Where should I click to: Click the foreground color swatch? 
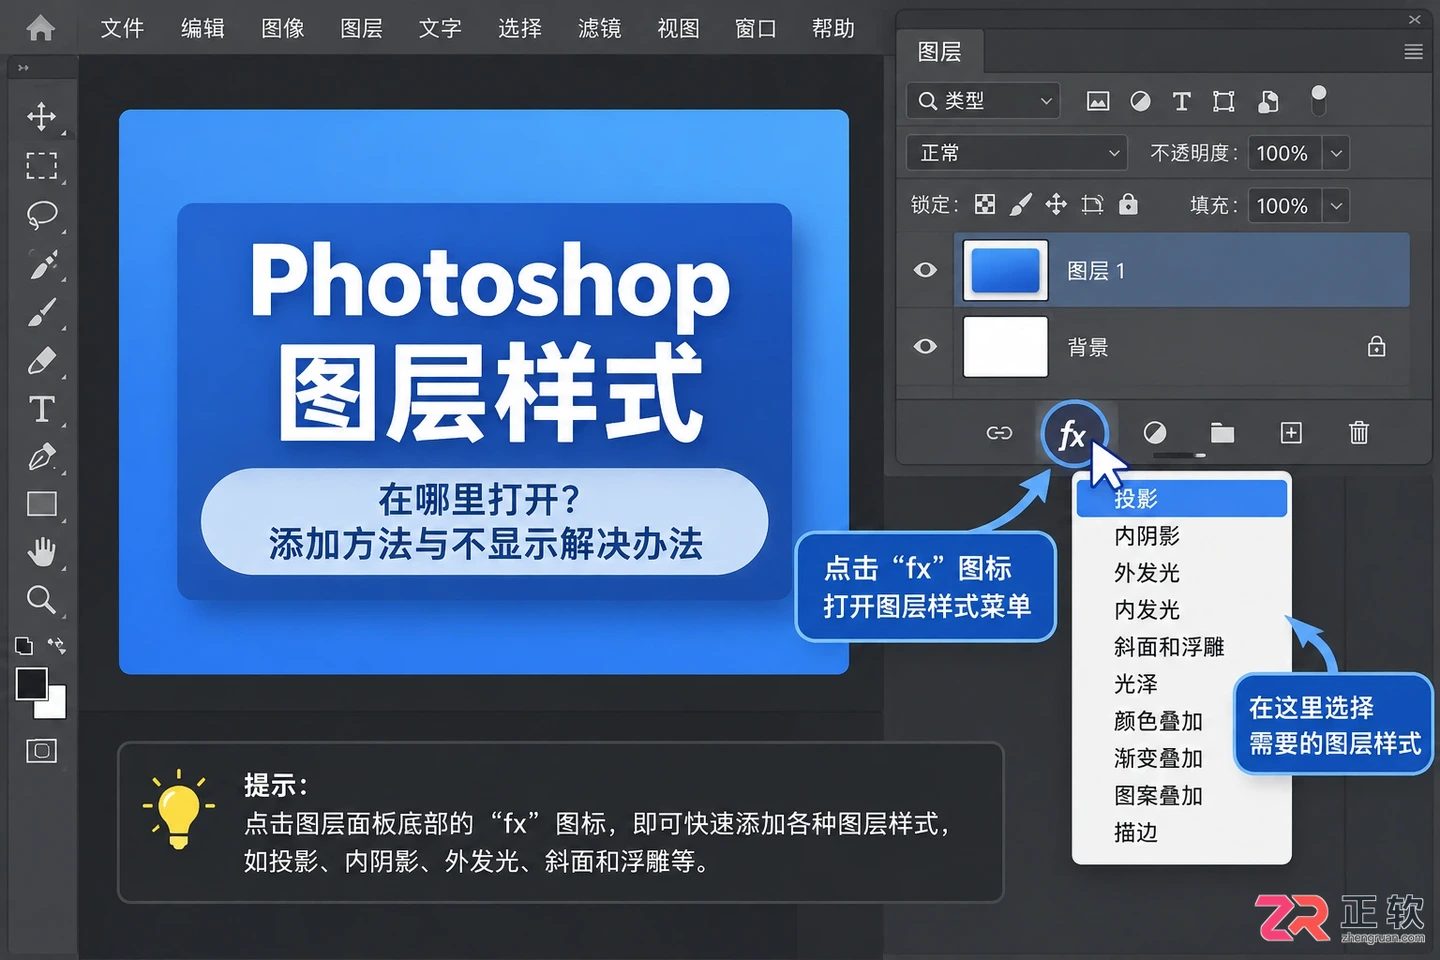pos(30,683)
